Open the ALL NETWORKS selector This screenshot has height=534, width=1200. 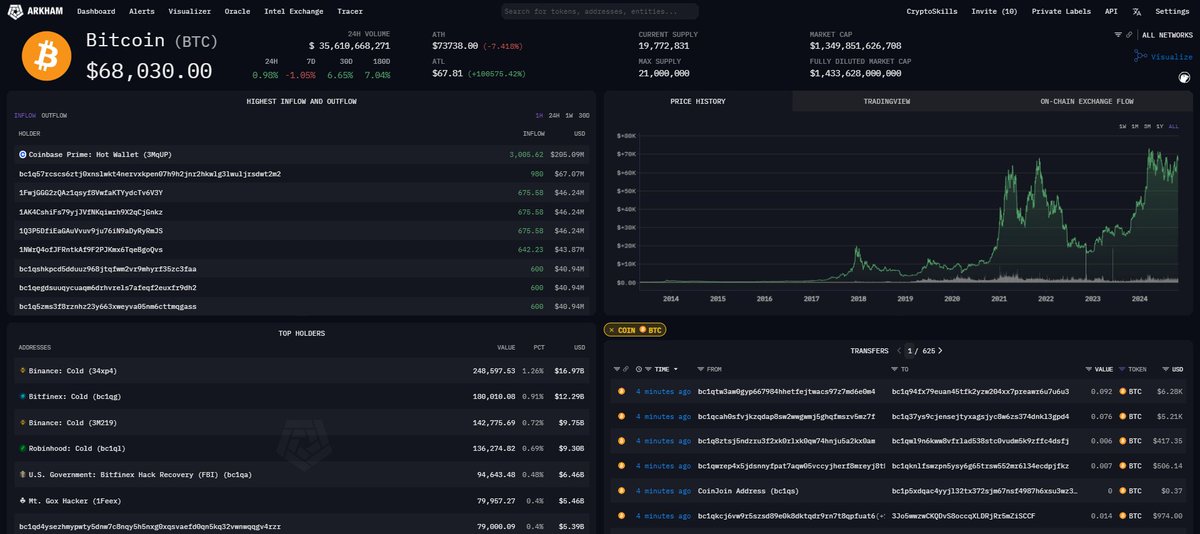1165,34
